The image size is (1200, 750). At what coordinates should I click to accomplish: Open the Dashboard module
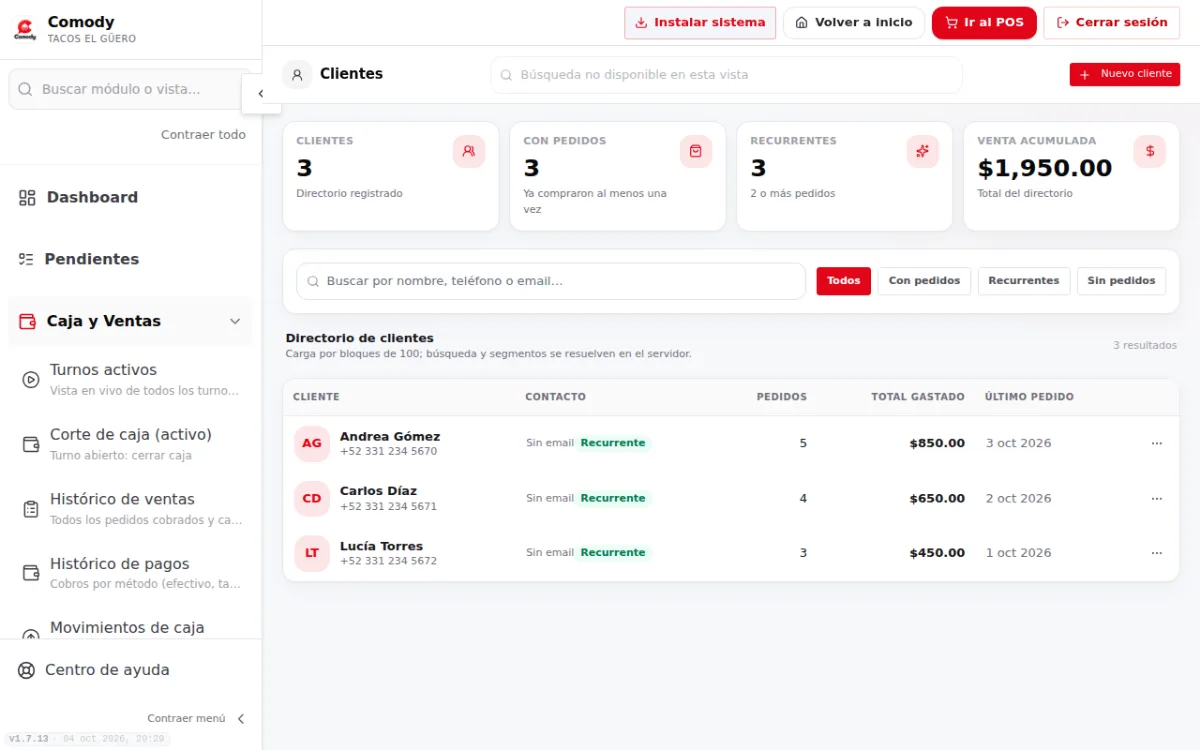coord(130,197)
